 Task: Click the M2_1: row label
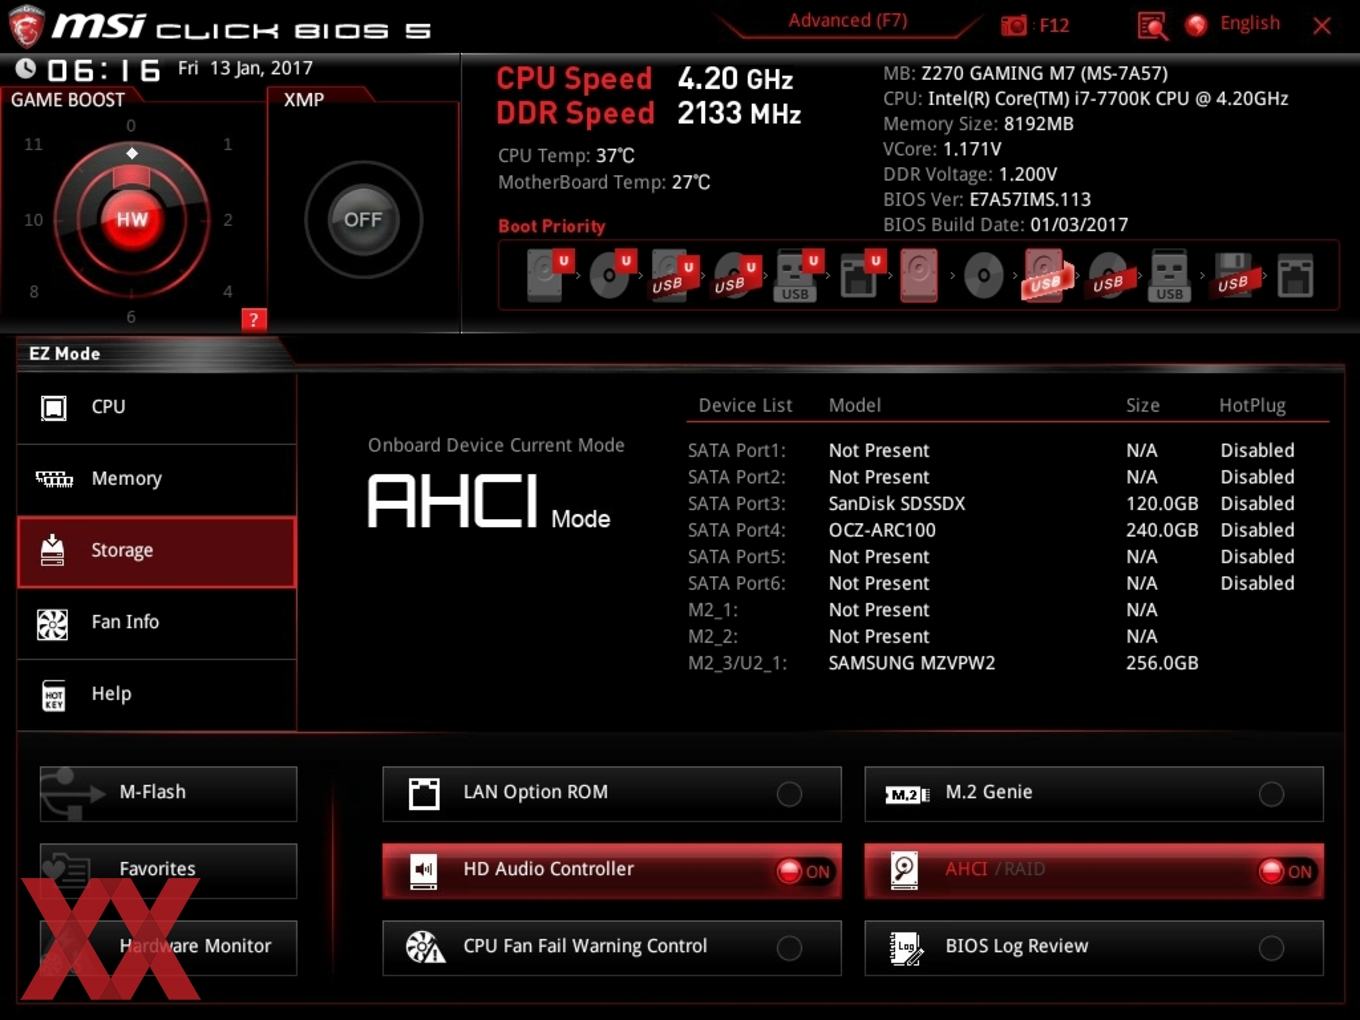pyautogui.click(x=712, y=610)
